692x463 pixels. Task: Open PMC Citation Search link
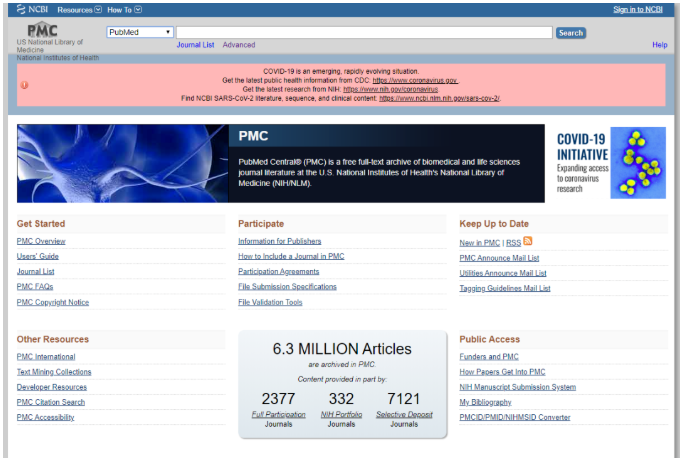click(x=51, y=402)
